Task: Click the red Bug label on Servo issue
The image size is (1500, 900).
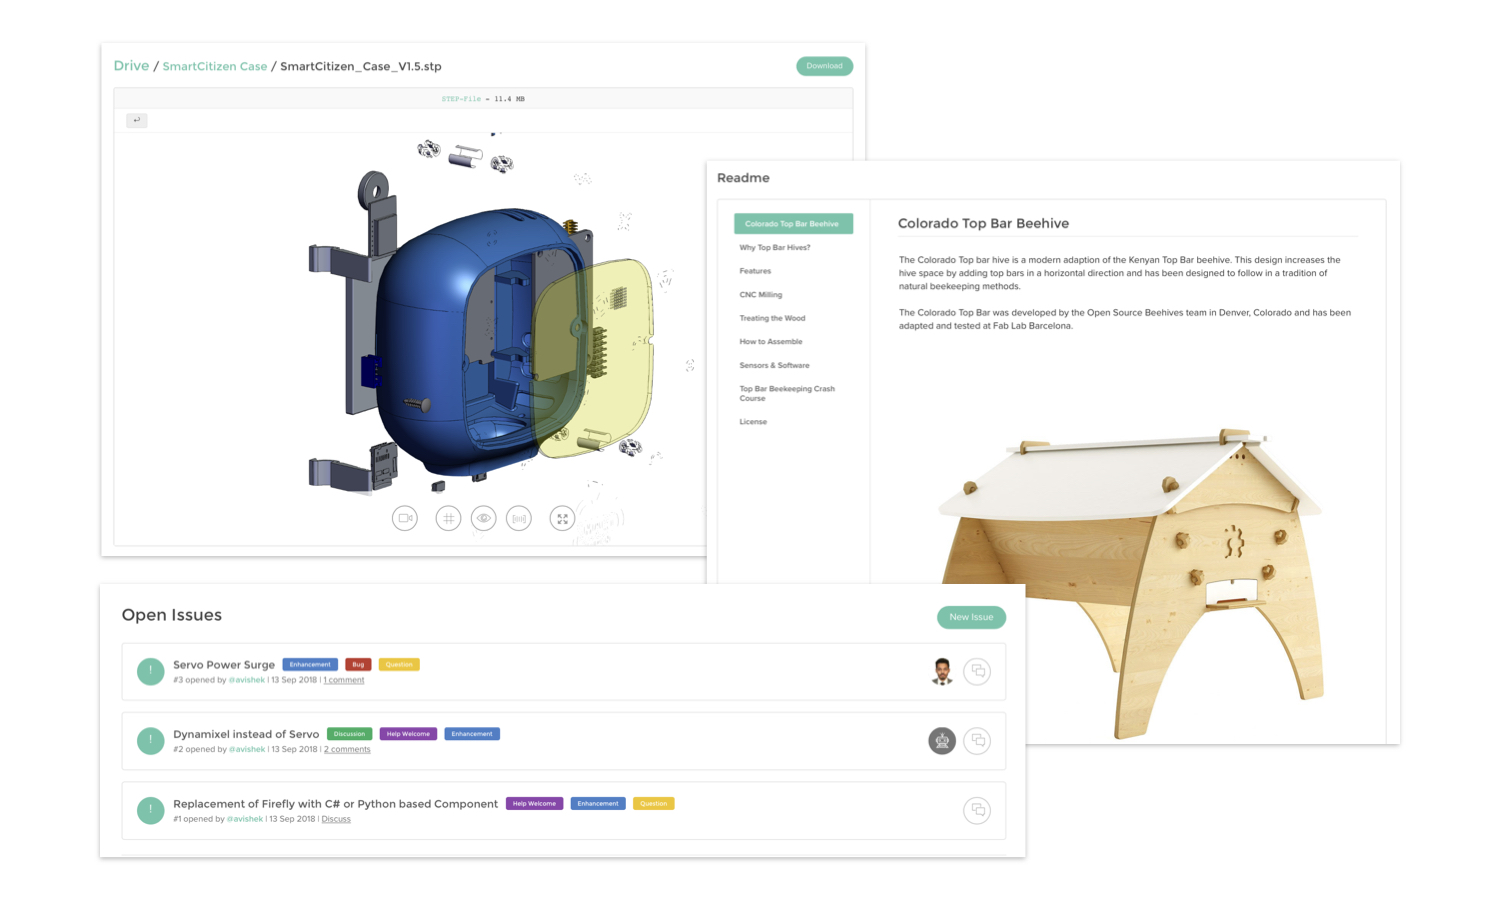Action: coord(358,664)
